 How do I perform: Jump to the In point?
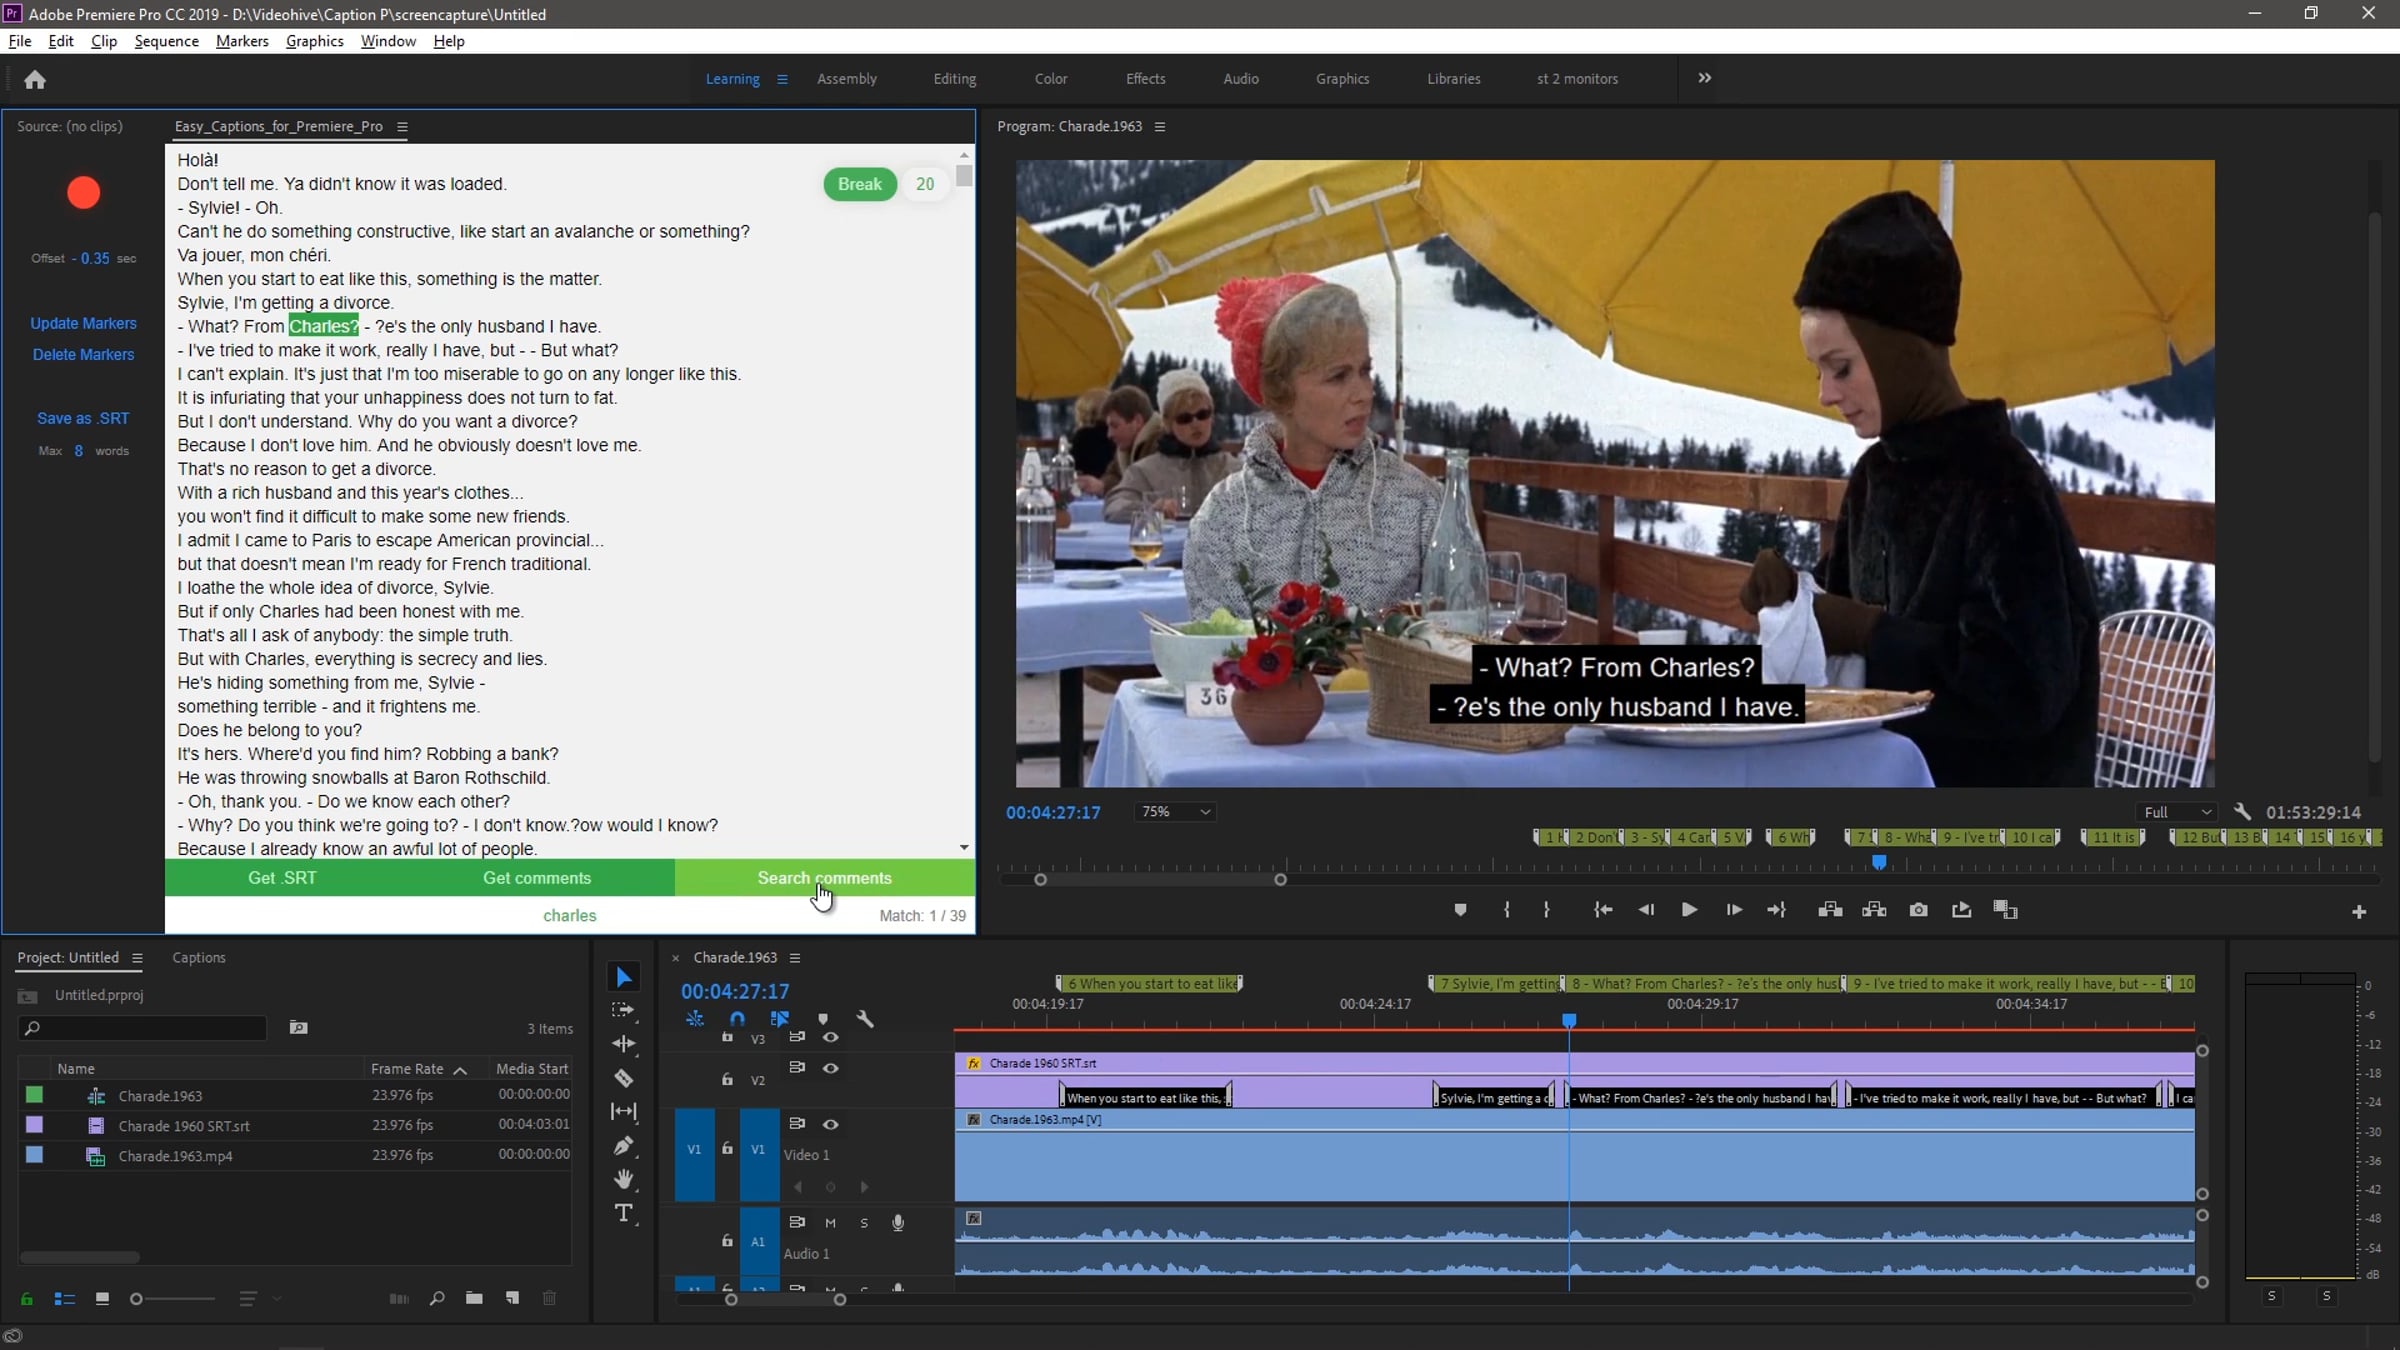coord(1603,910)
